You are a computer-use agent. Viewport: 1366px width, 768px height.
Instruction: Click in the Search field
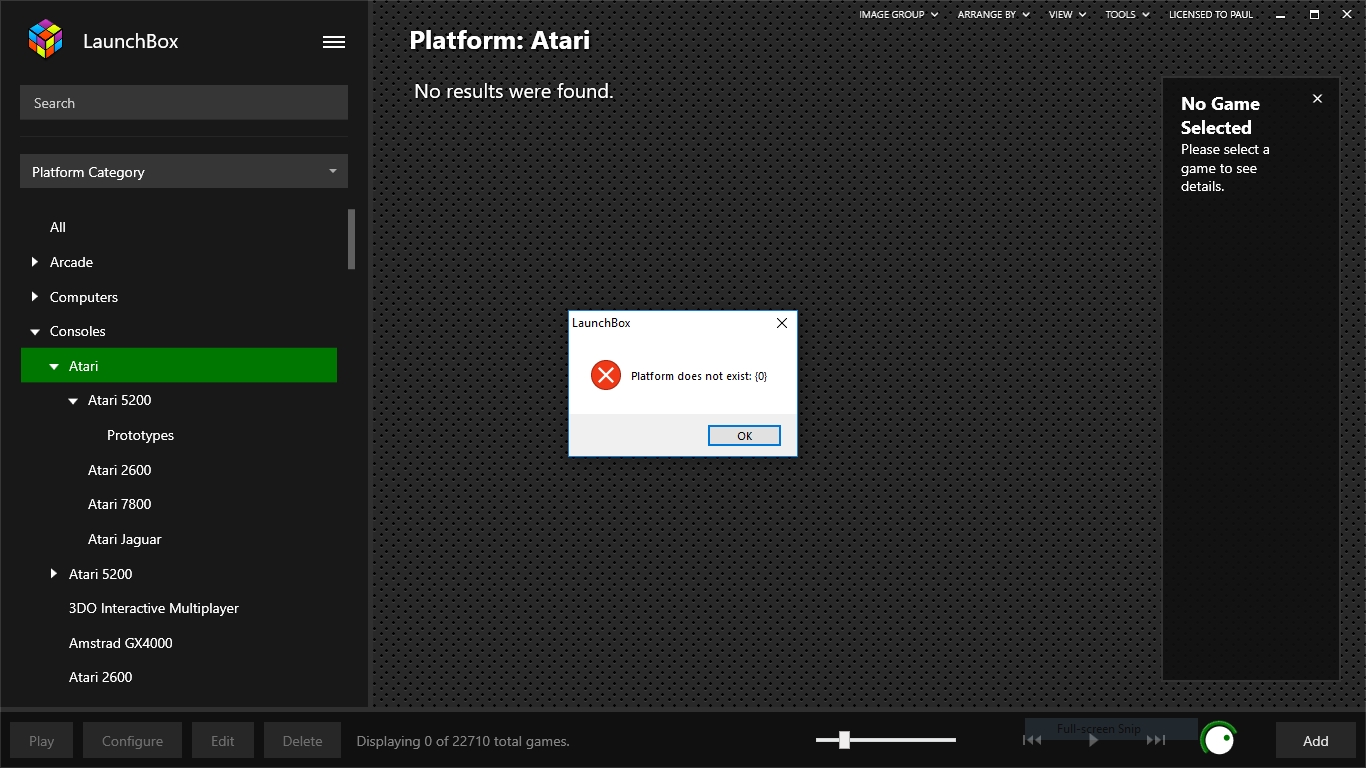point(184,103)
